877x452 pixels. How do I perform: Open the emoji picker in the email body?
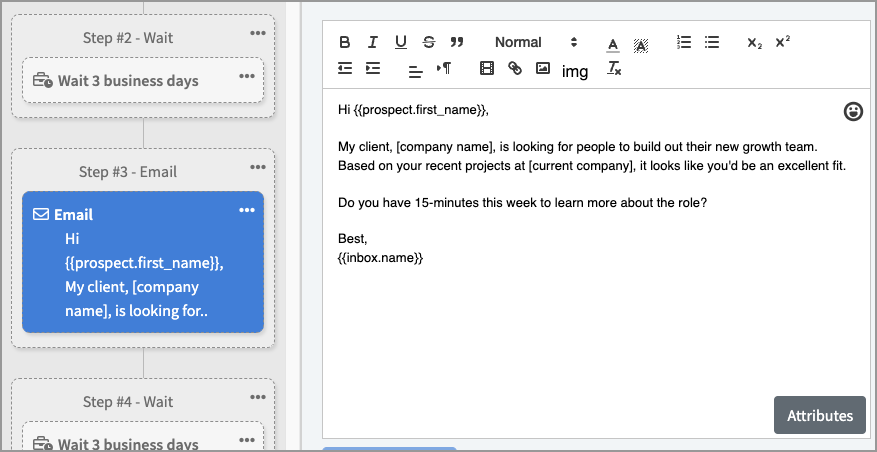(853, 111)
